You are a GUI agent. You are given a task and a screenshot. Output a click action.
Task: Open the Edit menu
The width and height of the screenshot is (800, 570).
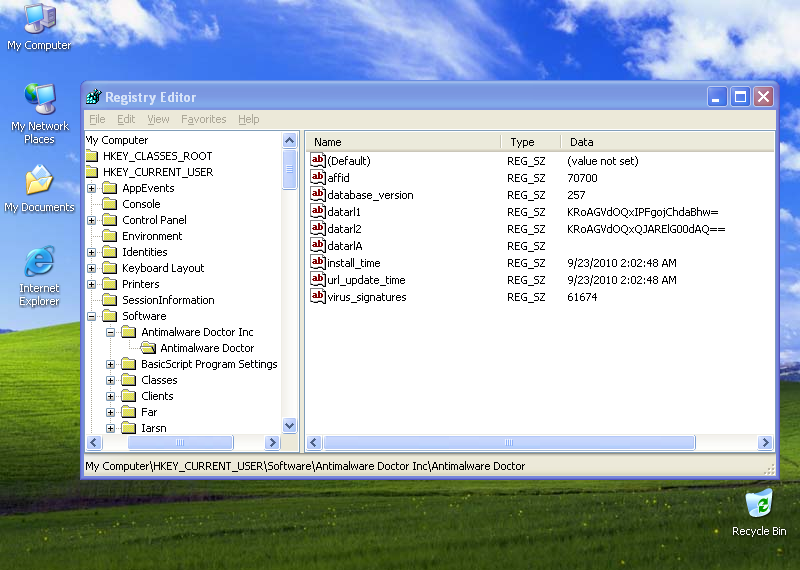[x=126, y=119]
